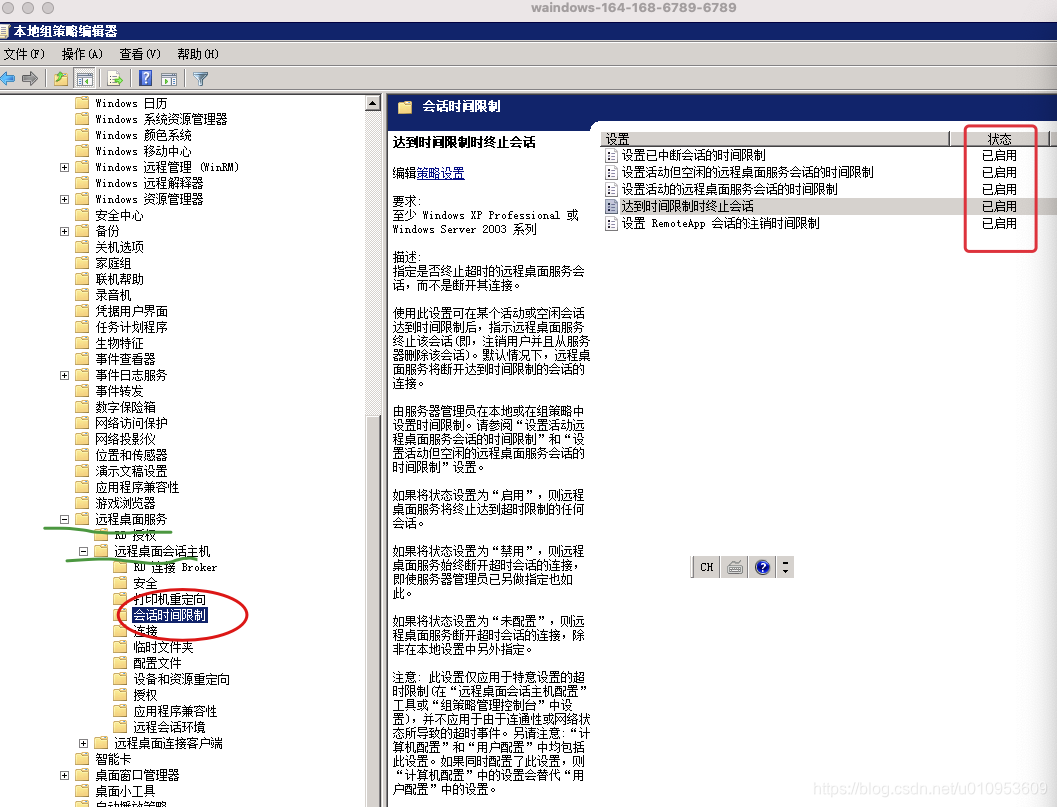The width and height of the screenshot is (1057, 807).
Task: Select policy 设置 RemoteApp 会话的注销时间限制
Action: tap(721, 223)
